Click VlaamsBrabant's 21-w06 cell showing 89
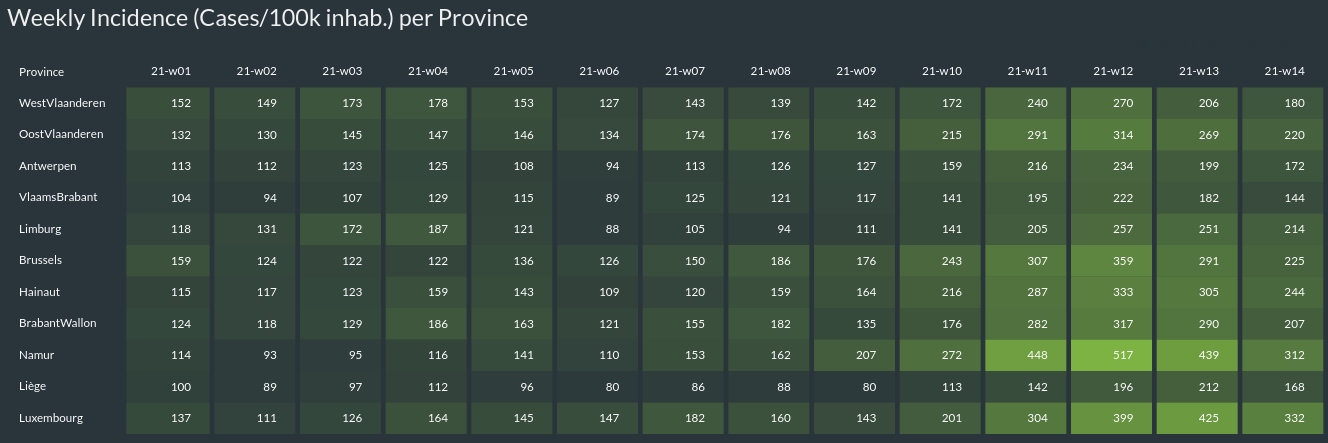Viewport: 1328px width, 443px height. click(598, 197)
